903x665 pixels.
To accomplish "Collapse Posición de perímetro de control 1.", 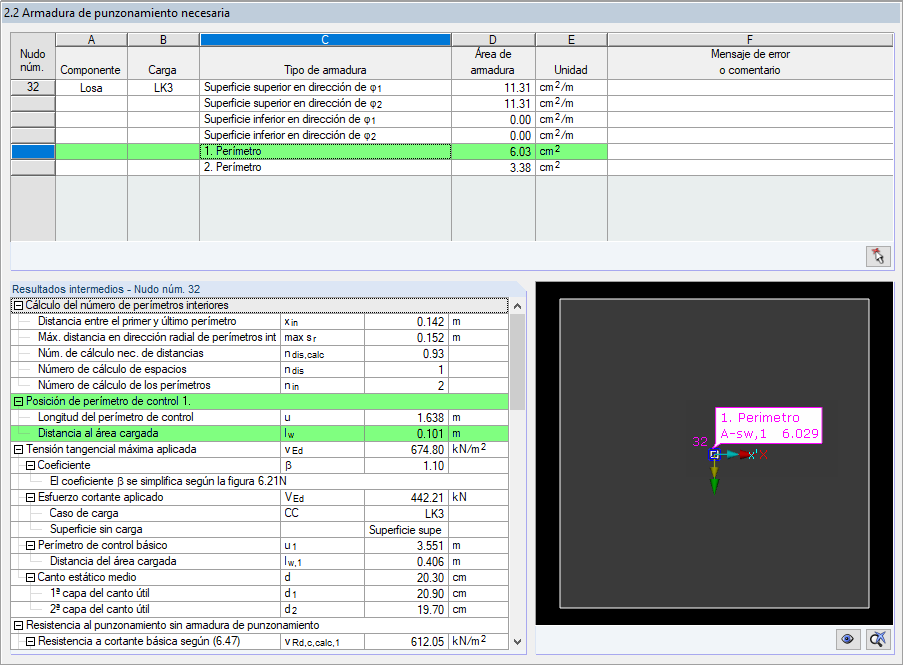I will 18,401.
